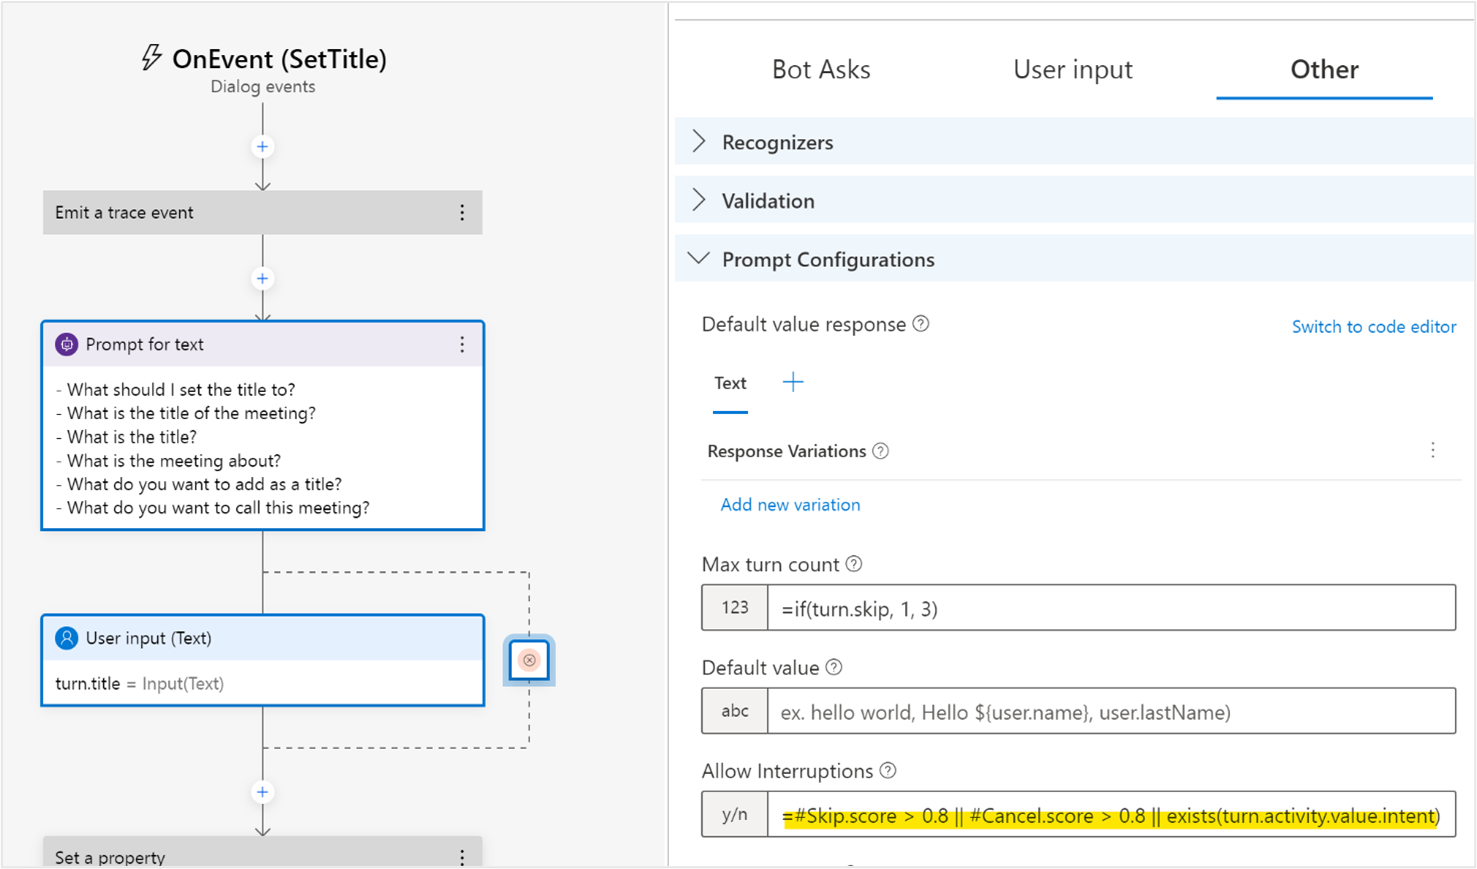Click the bot icon on Prompt for text node
The width and height of the screenshot is (1477, 869).
(64, 344)
